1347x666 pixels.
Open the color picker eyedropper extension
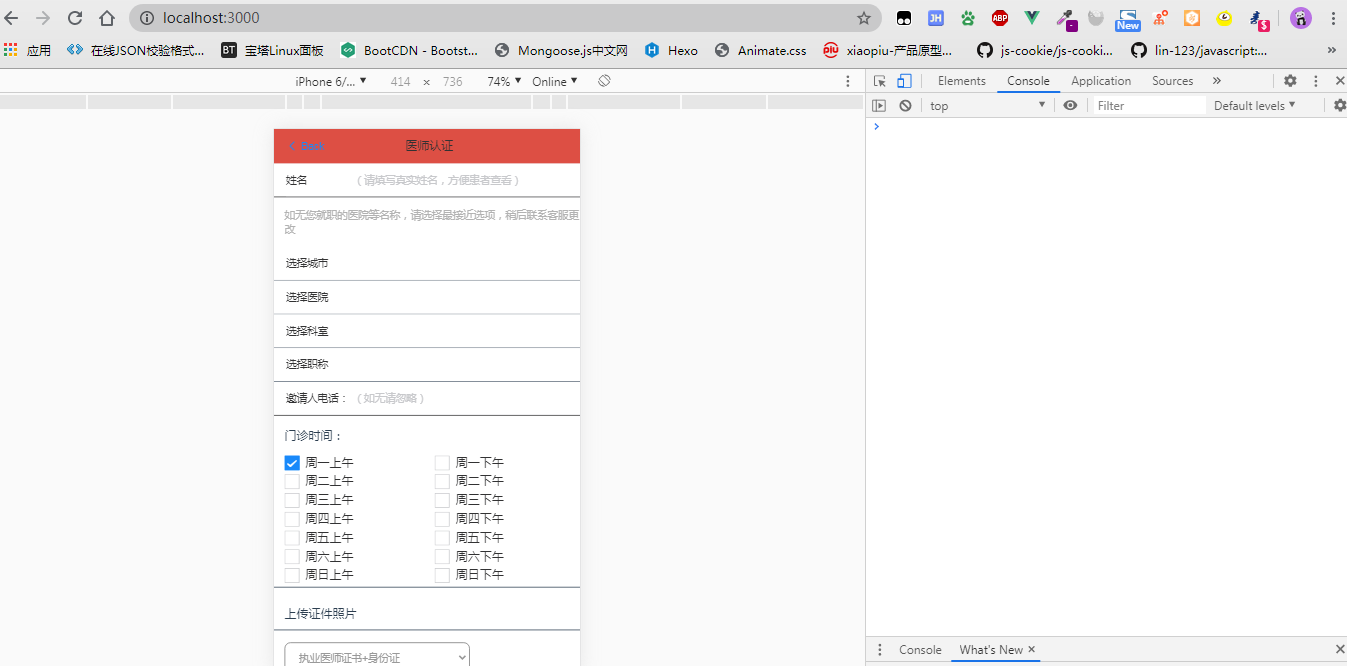(1065, 19)
